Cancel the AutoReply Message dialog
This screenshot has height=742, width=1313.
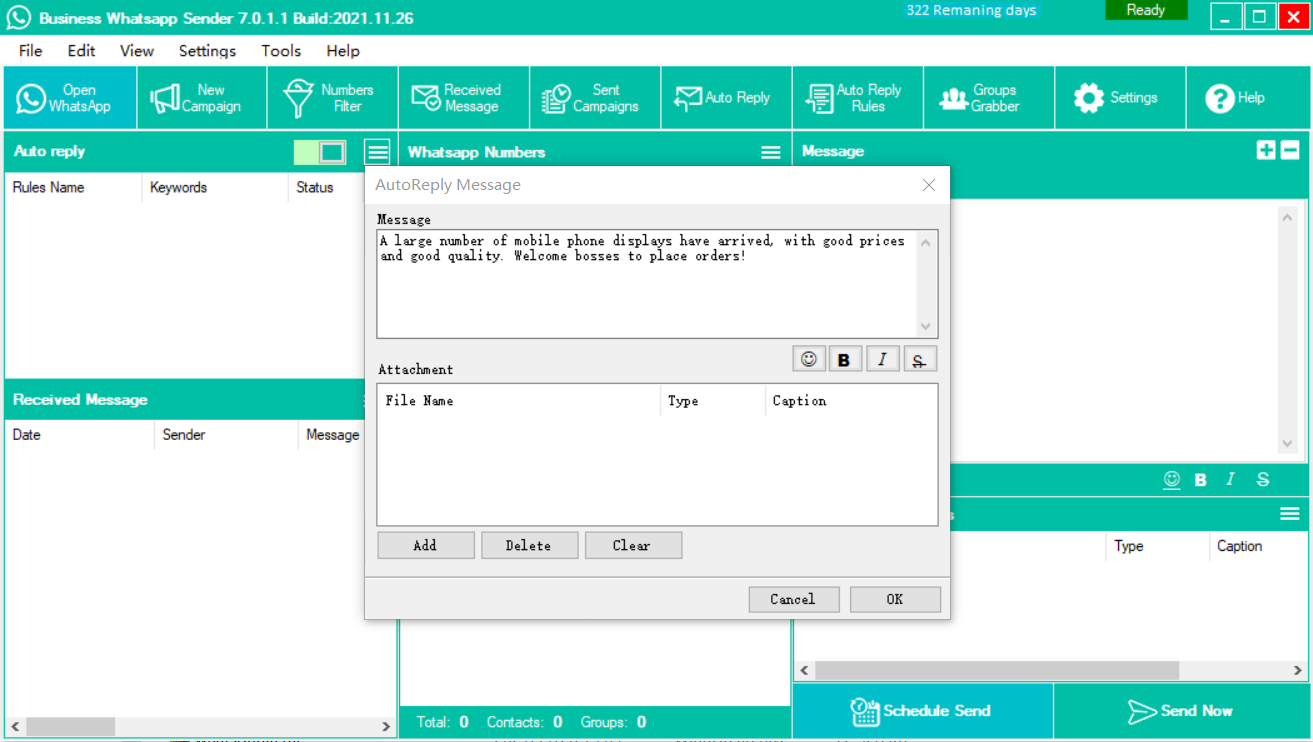pos(793,599)
